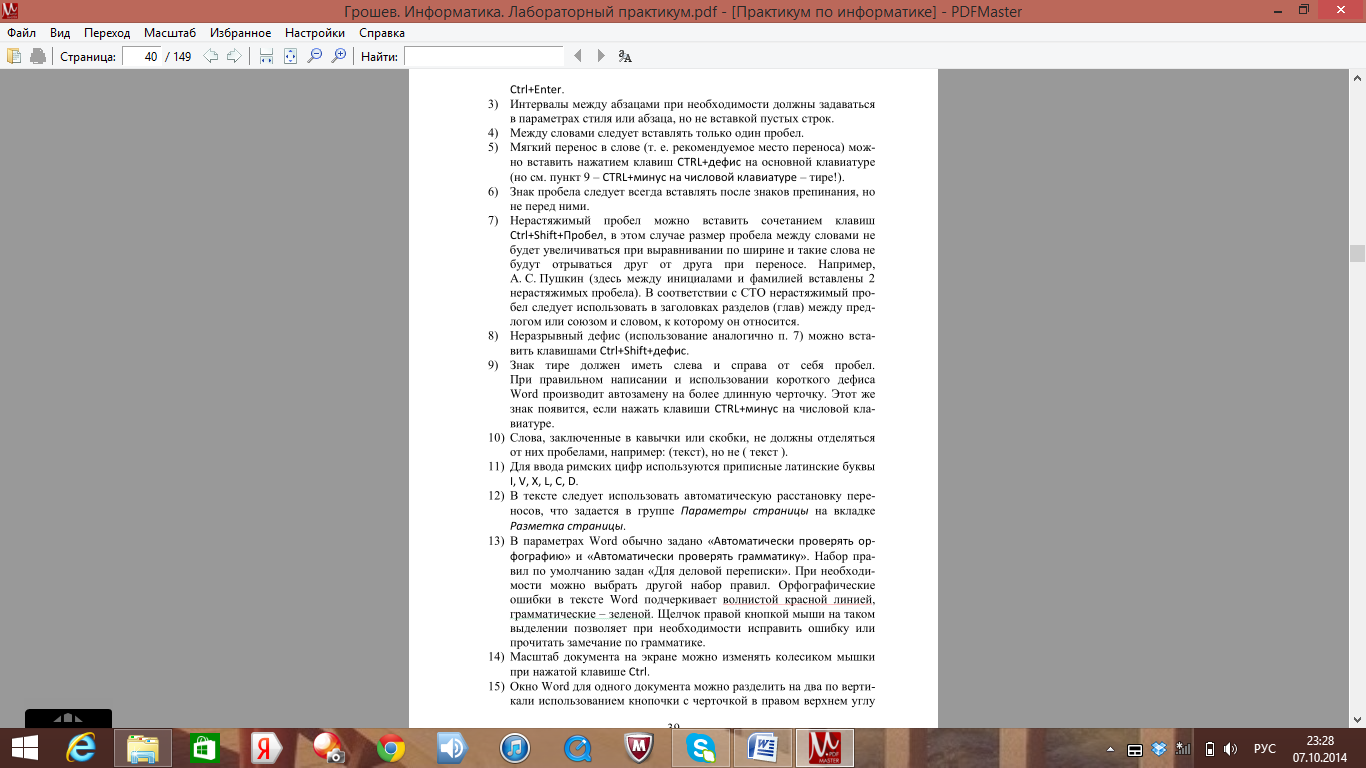Click text "Ctrl+Enter." at page top
Image resolution: width=1366 pixels, height=768 pixels.
click(537, 89)
